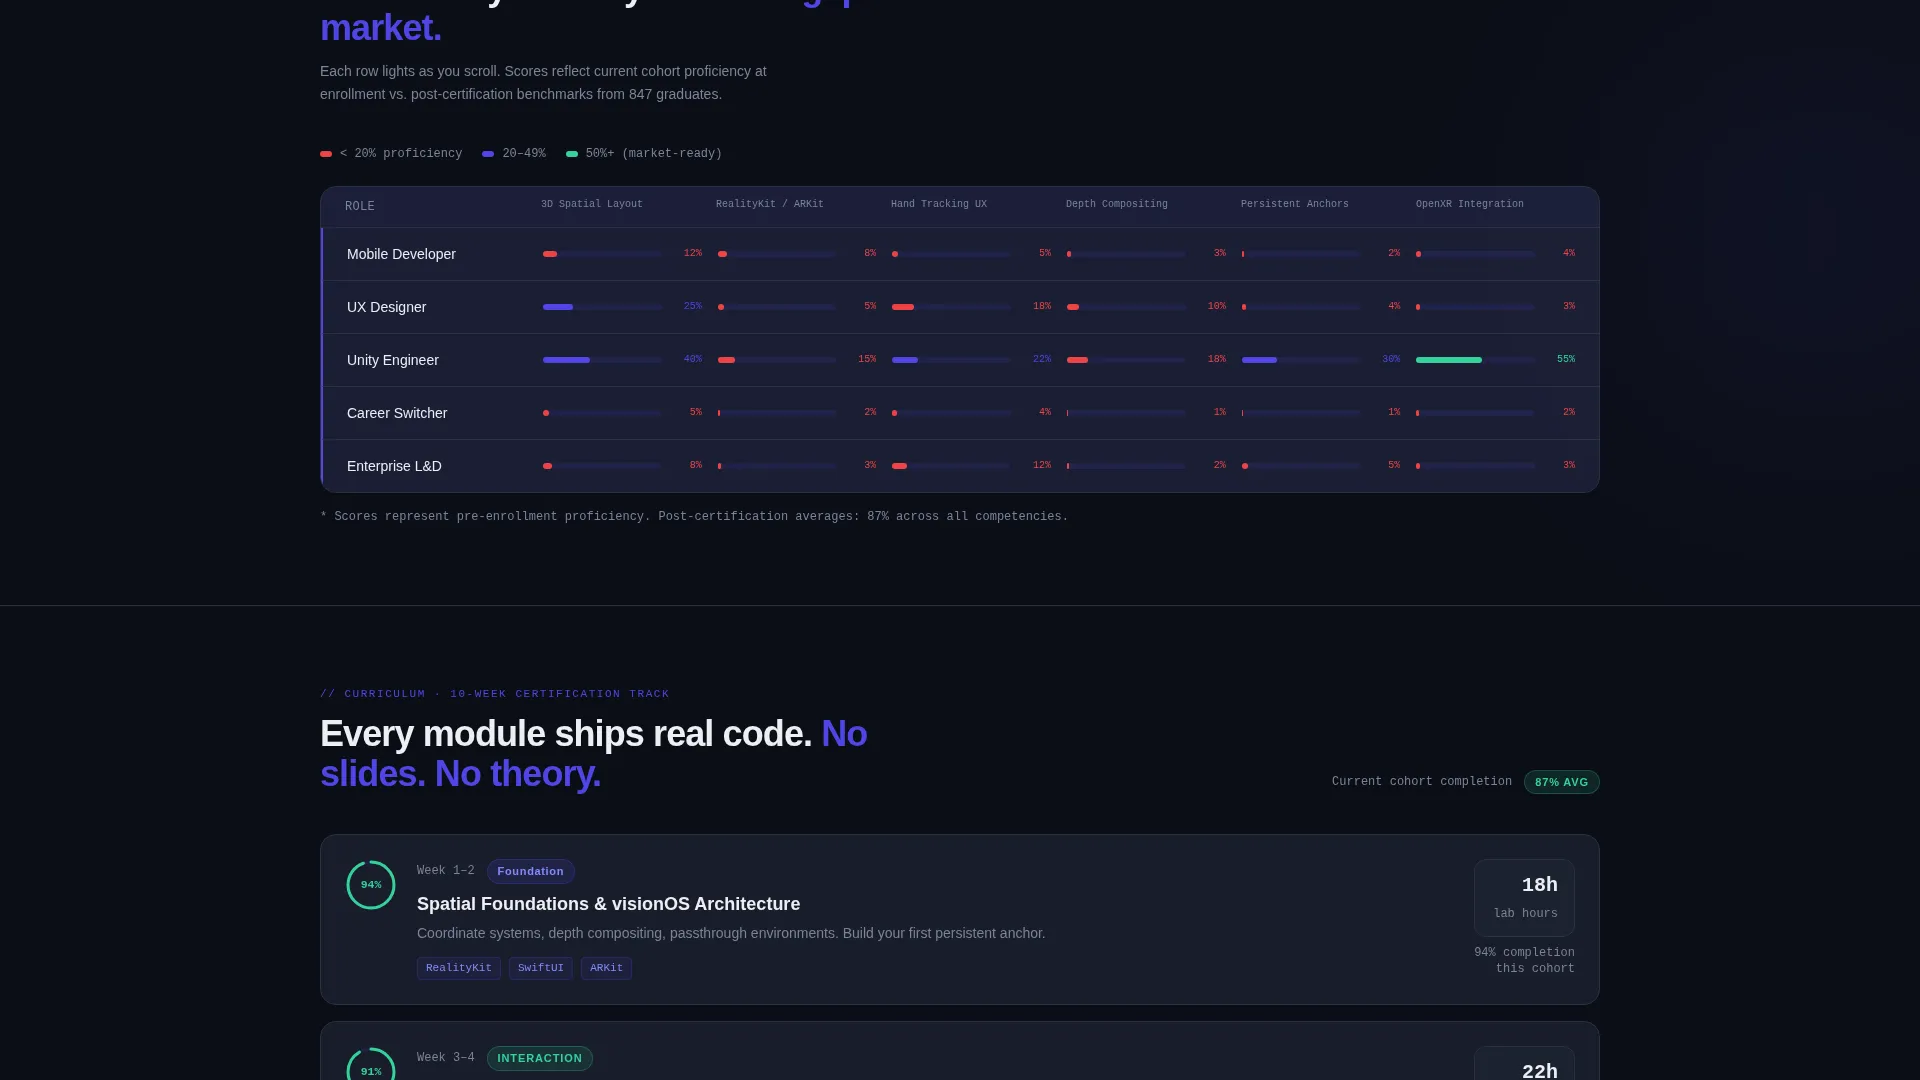The width and height of the screenshot is (1920, 1080).
Task: Click the 18h lab hours box
Action: (1524, 898)
